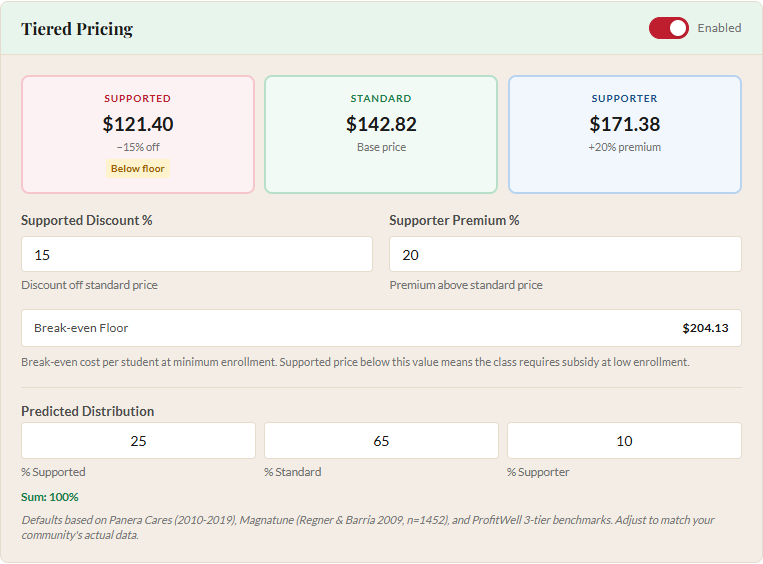Select the Standard tier card
This screenshot has width=763, height=564.
[381, 134]
